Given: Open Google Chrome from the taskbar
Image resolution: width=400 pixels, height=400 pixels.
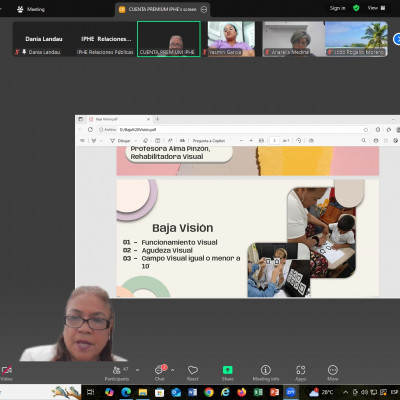Looking at the screenshot, I should pyautogui.click(x=209, y=392).
